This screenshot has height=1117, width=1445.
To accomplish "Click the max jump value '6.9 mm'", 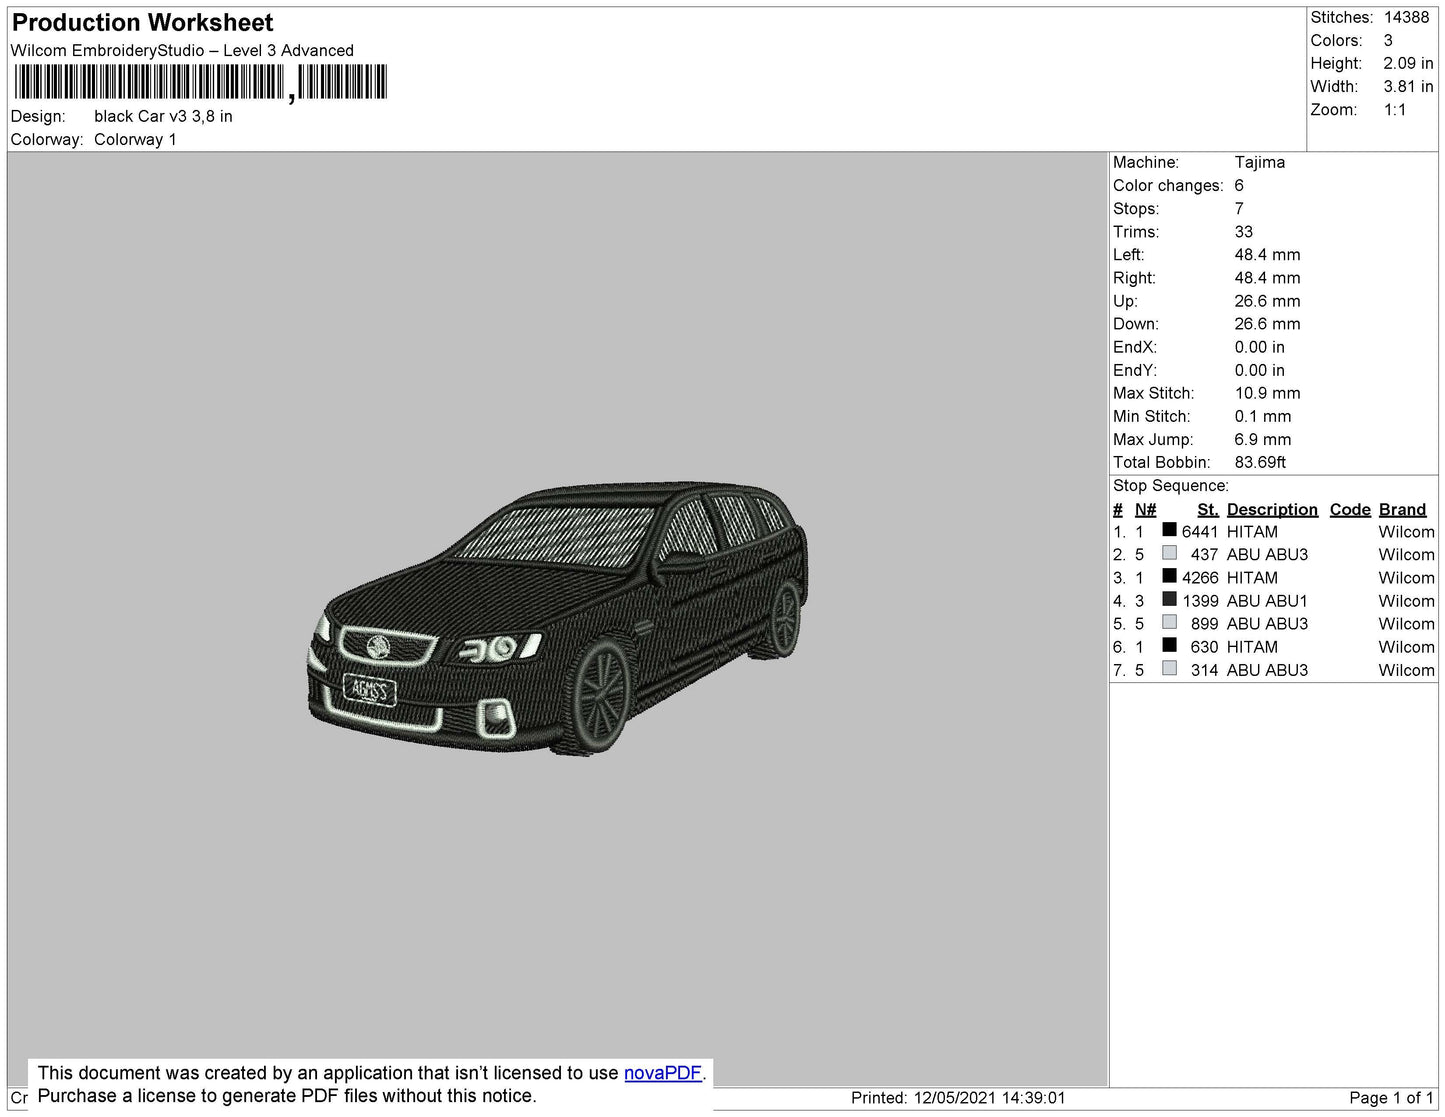I will click(1263, 440).
